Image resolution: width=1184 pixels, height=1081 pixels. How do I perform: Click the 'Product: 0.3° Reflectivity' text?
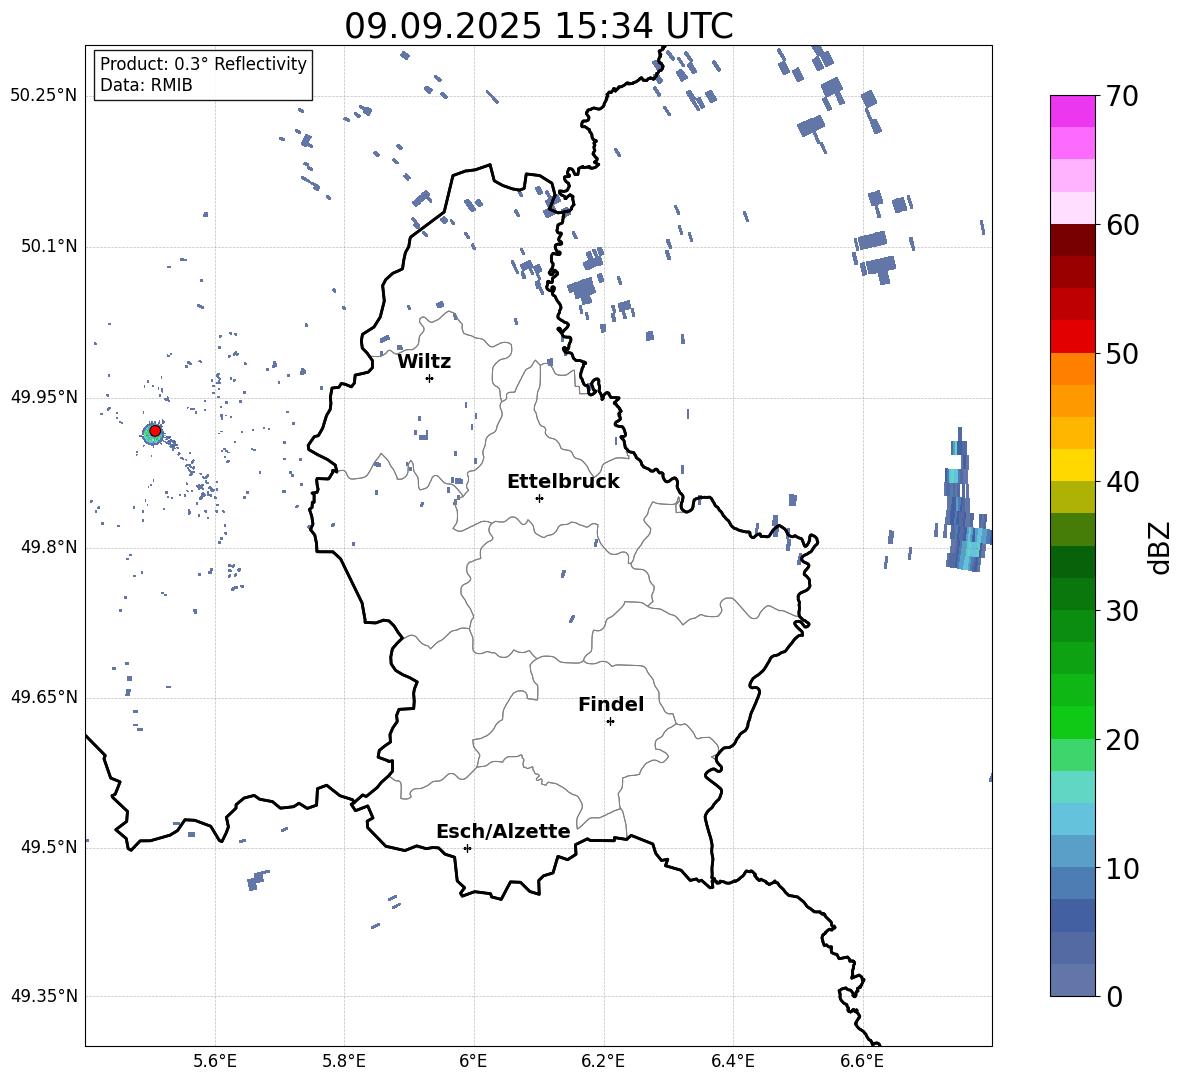203,64
